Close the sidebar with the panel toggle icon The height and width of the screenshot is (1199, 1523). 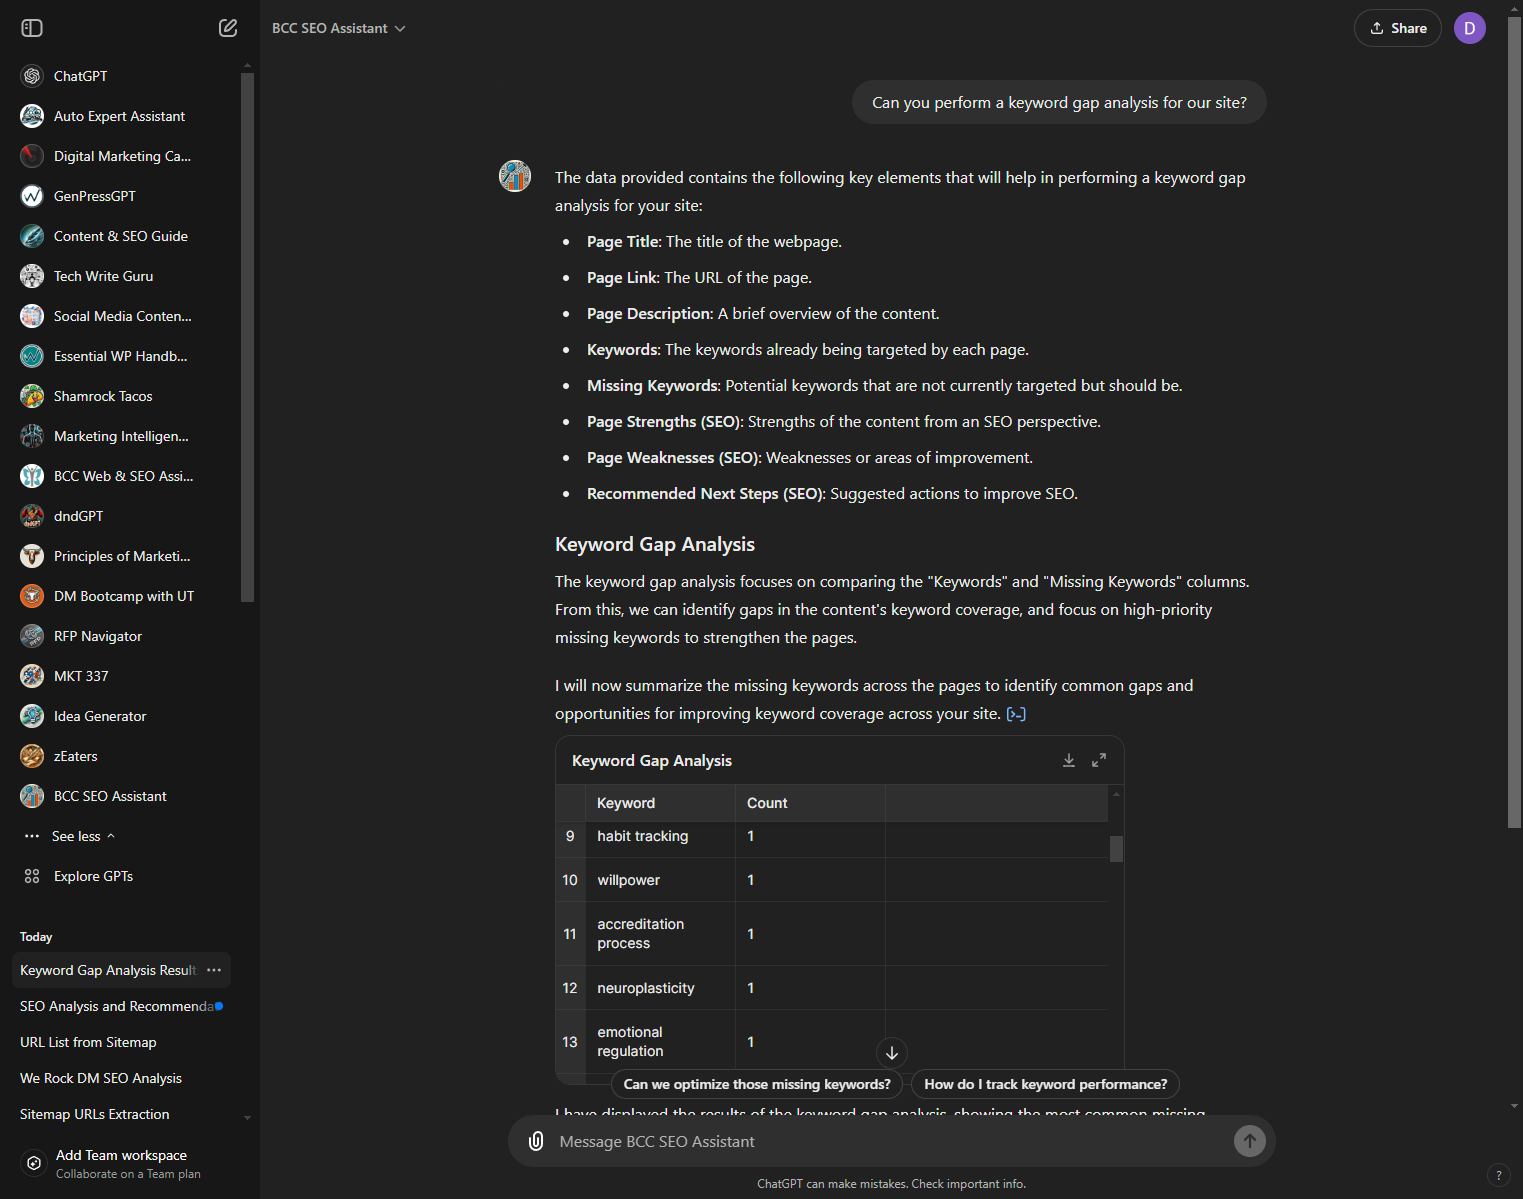32,28
